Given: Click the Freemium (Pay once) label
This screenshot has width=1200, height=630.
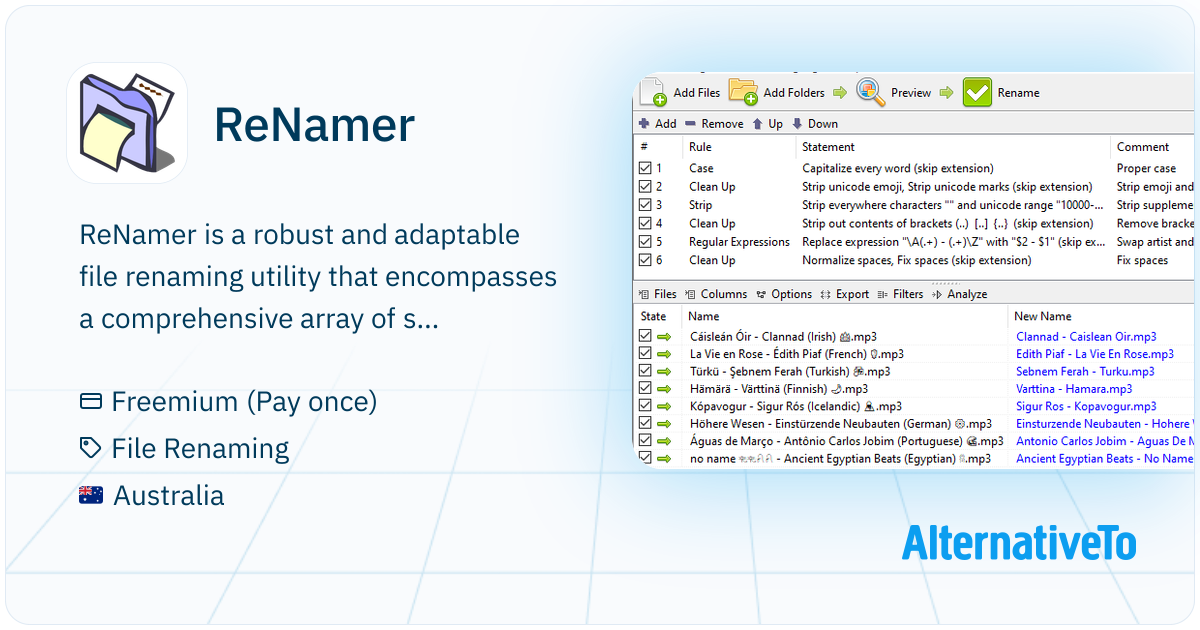Looking at the screenshot, I should (x=244, y=402).
